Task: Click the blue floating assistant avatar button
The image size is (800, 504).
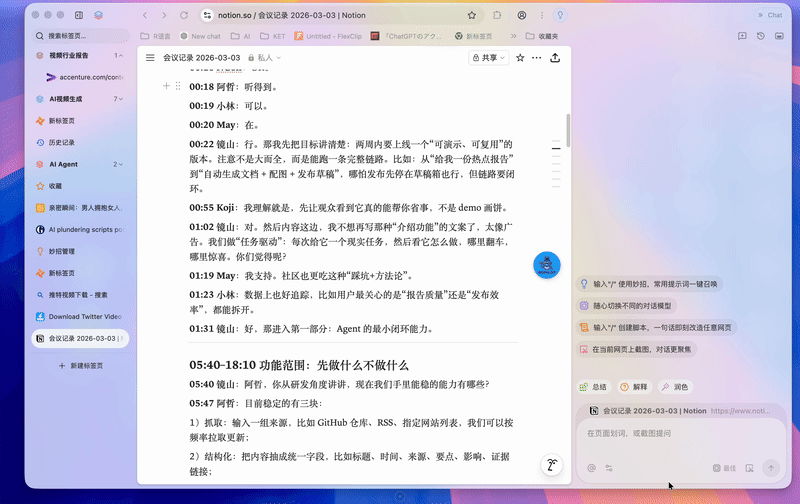Action: 546,265
